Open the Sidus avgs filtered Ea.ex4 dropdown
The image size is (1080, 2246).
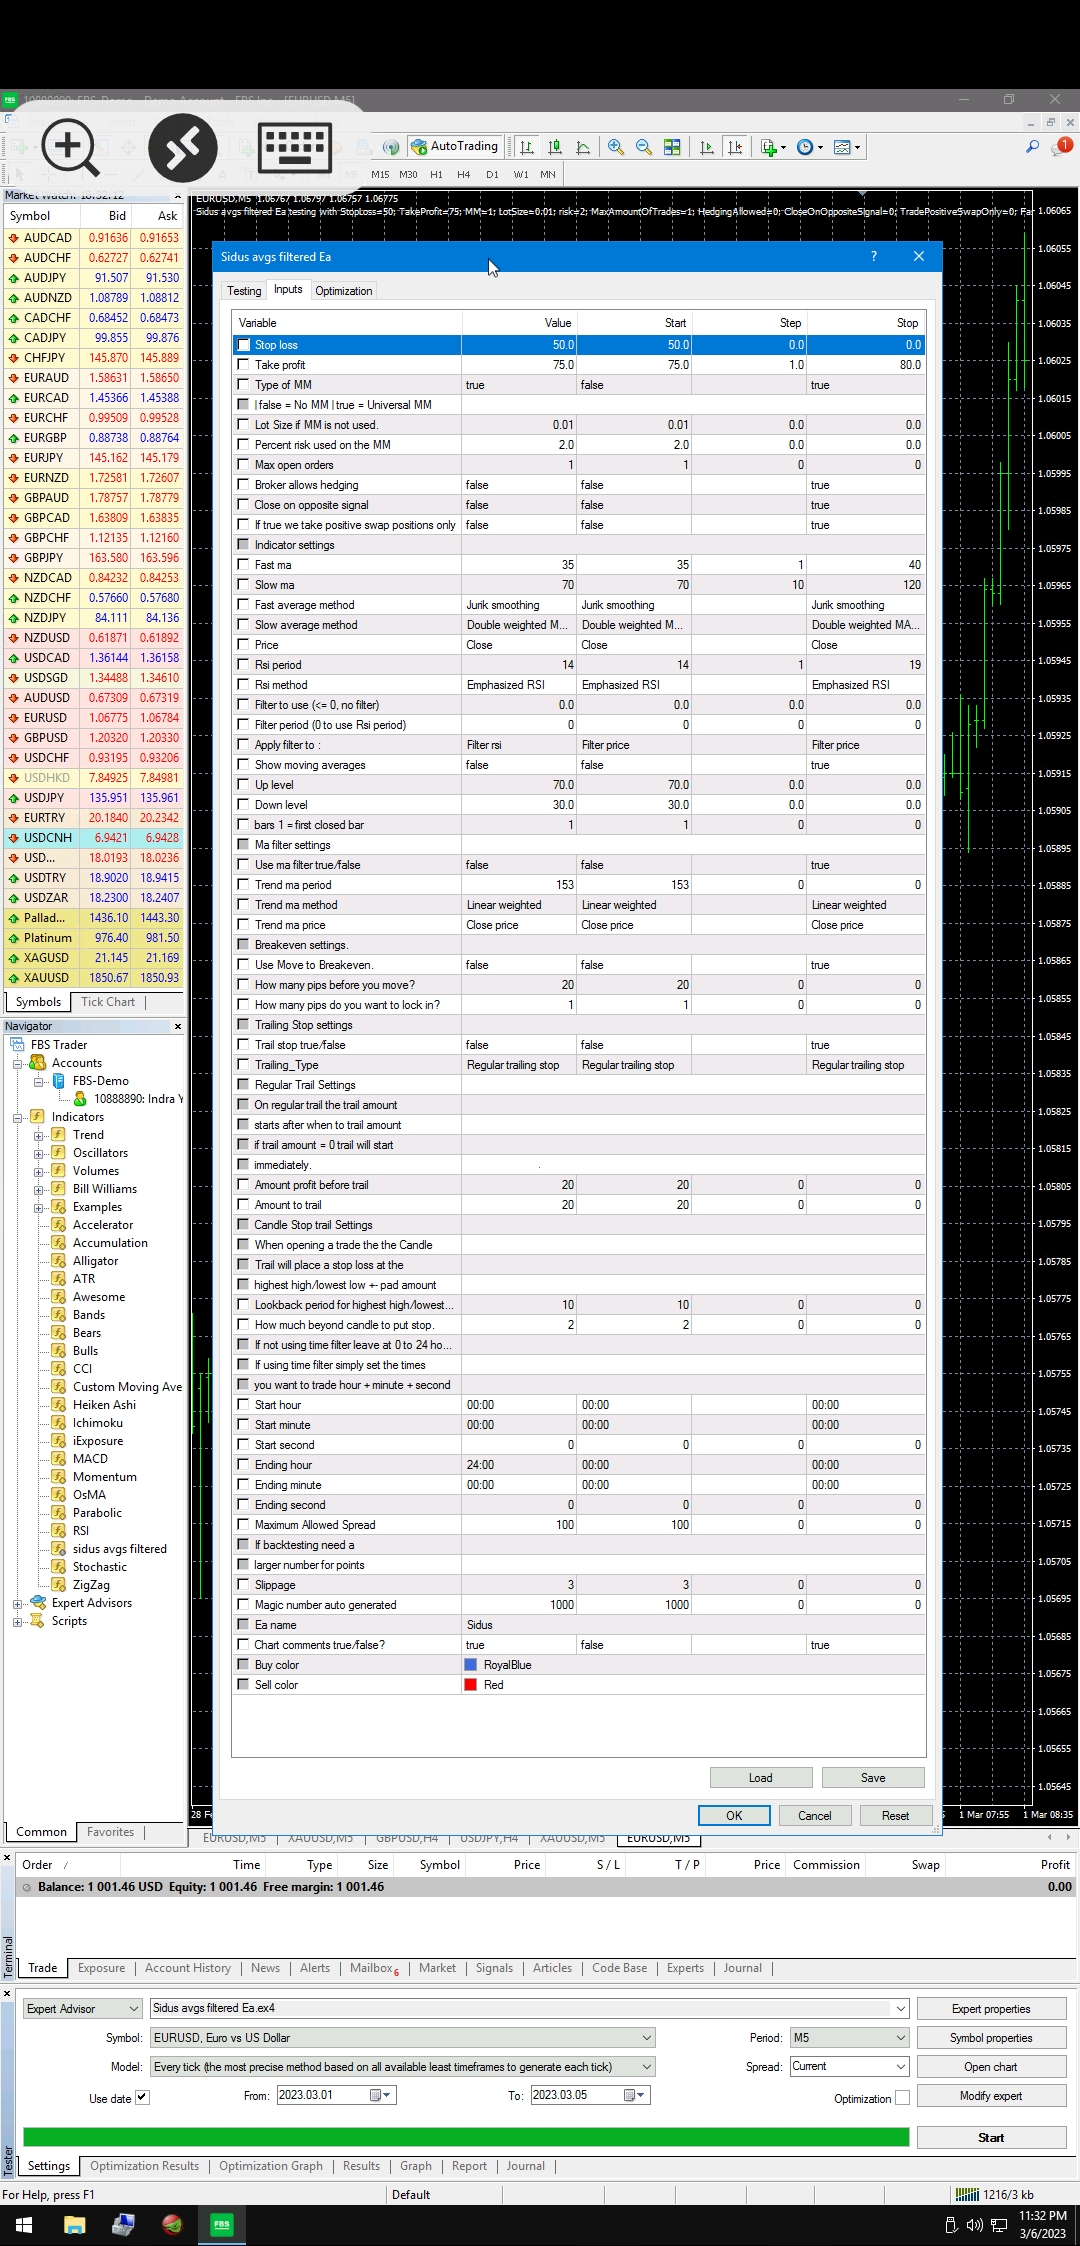[x=900, y=2008]
